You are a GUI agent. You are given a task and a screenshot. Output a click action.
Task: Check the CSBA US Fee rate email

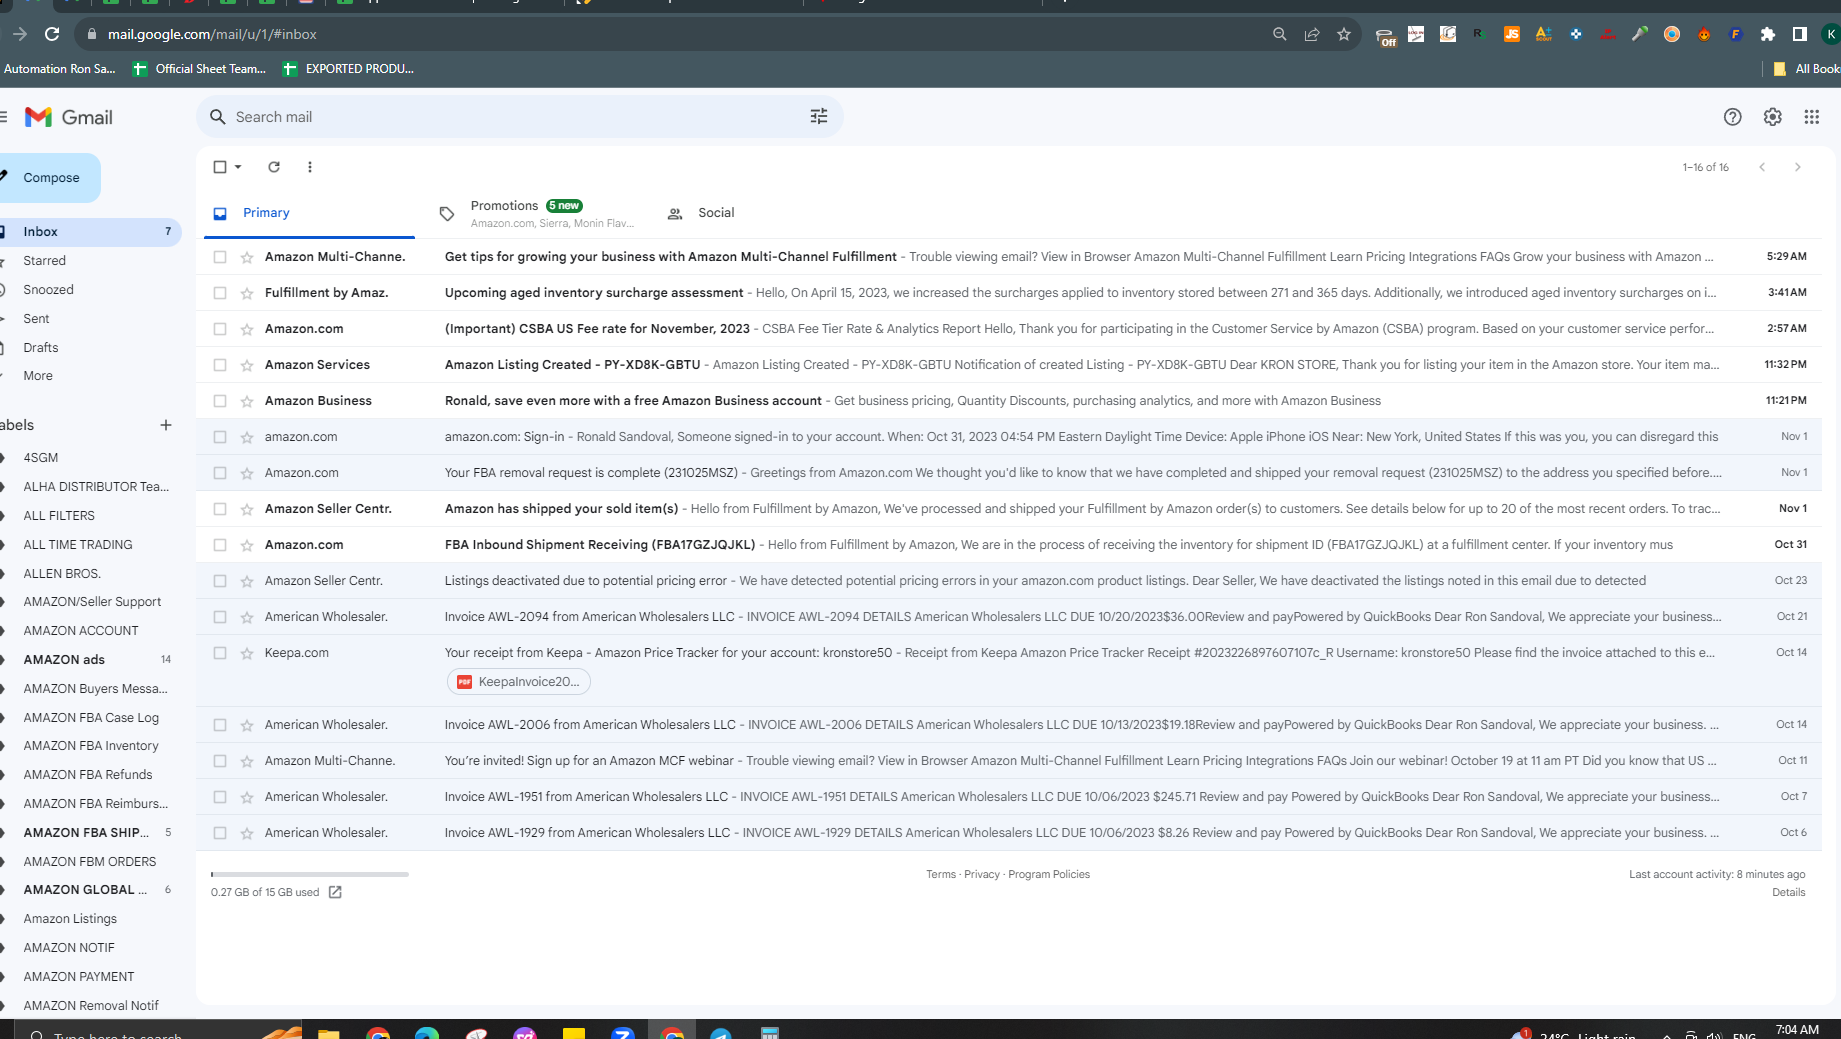[220, 329]
